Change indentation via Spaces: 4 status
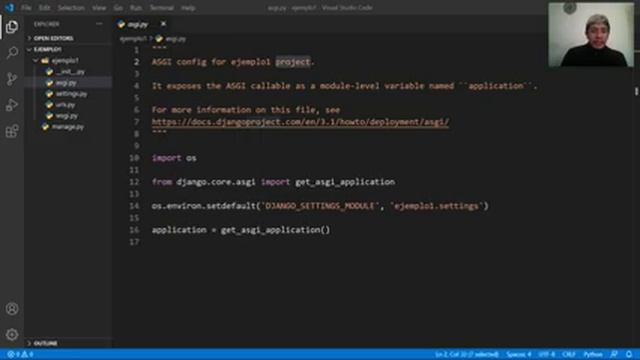 point(519,354)
